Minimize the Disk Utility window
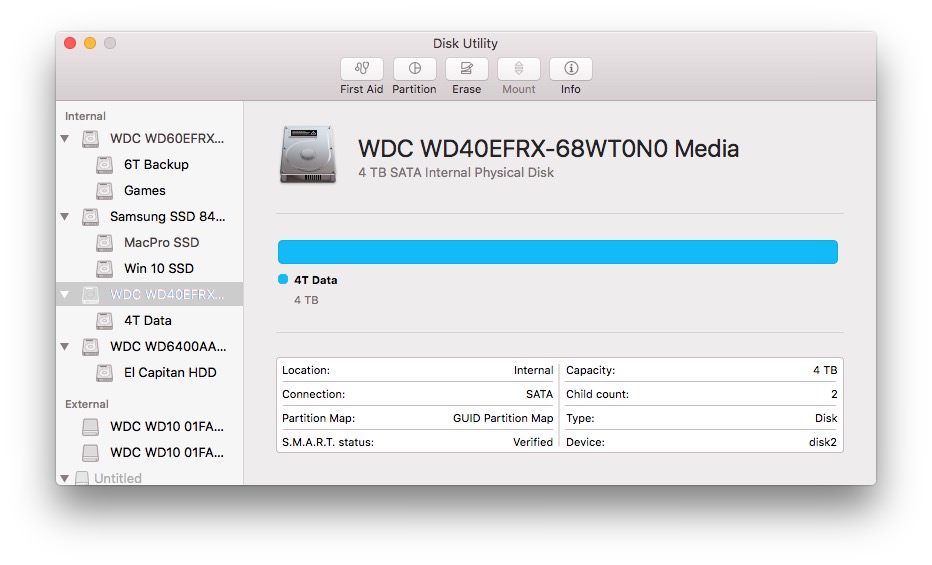 coord(90,43)
